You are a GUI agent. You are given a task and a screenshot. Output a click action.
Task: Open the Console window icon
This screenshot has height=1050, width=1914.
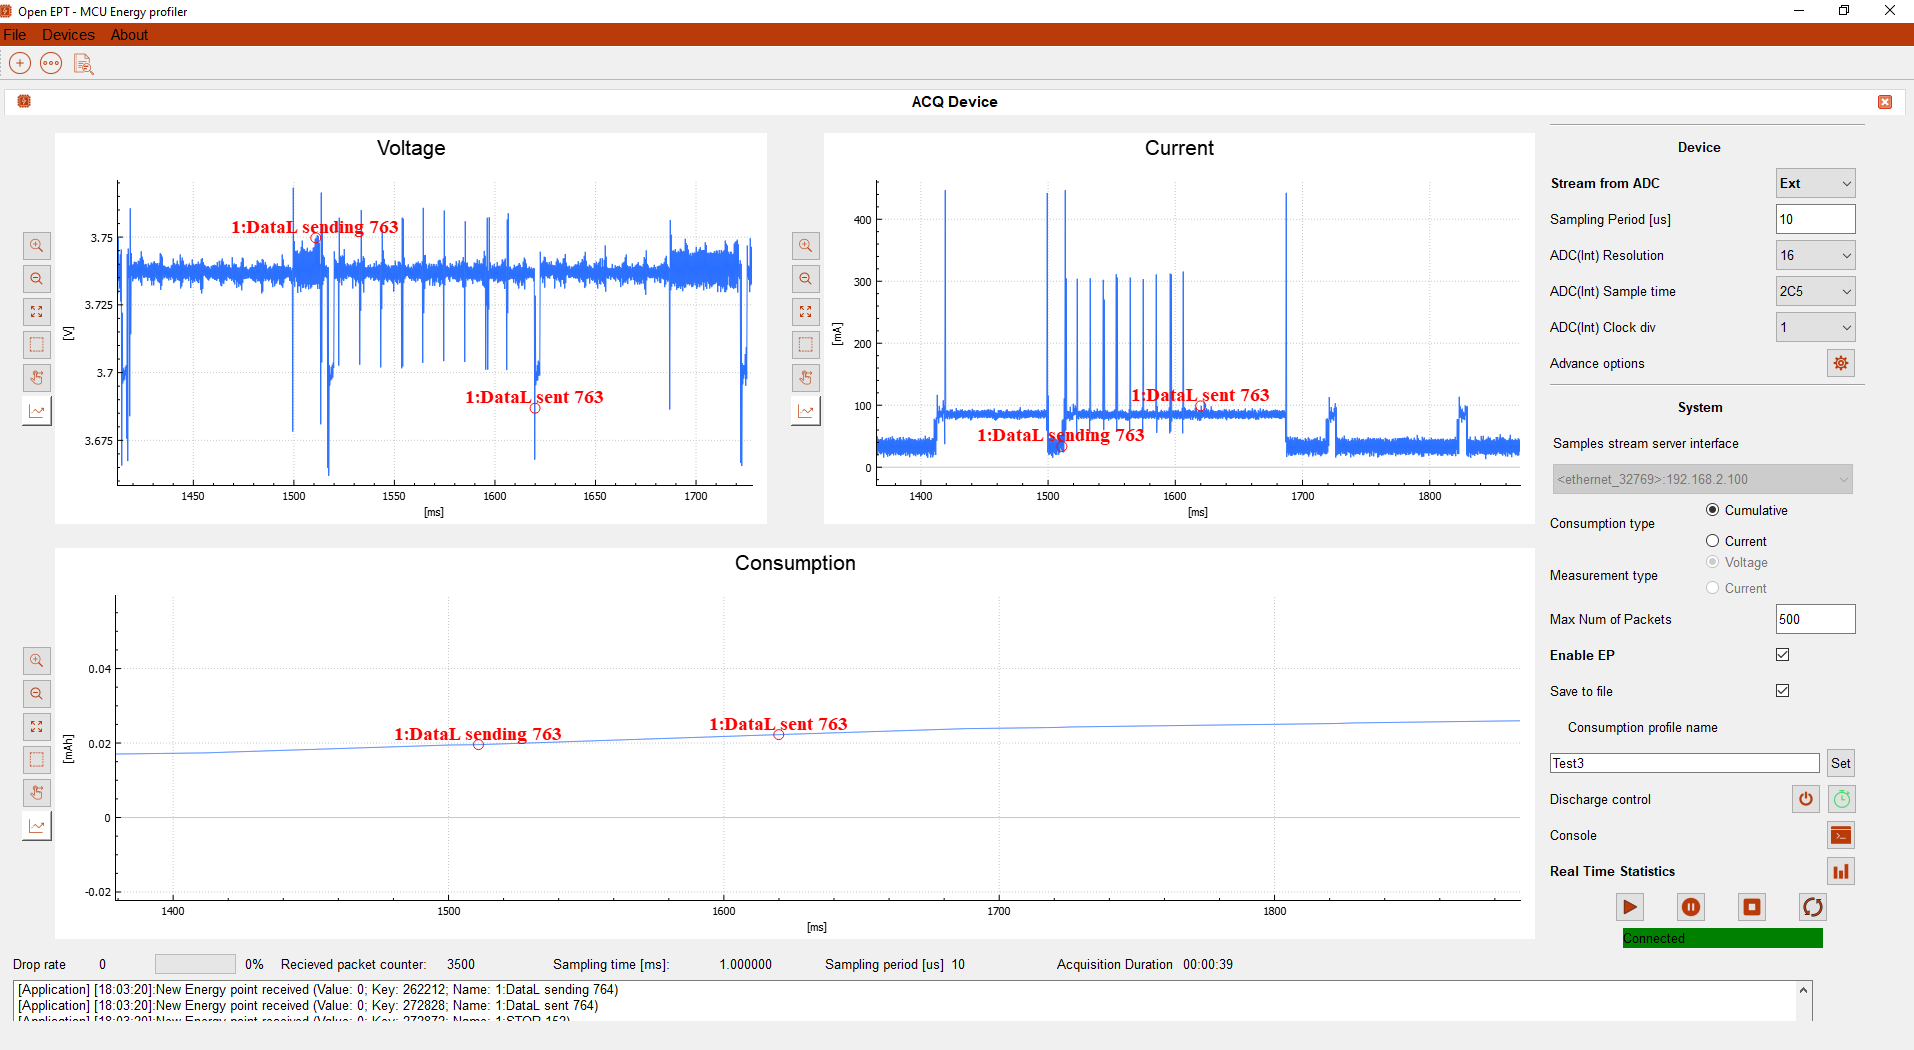(1840, 835)
